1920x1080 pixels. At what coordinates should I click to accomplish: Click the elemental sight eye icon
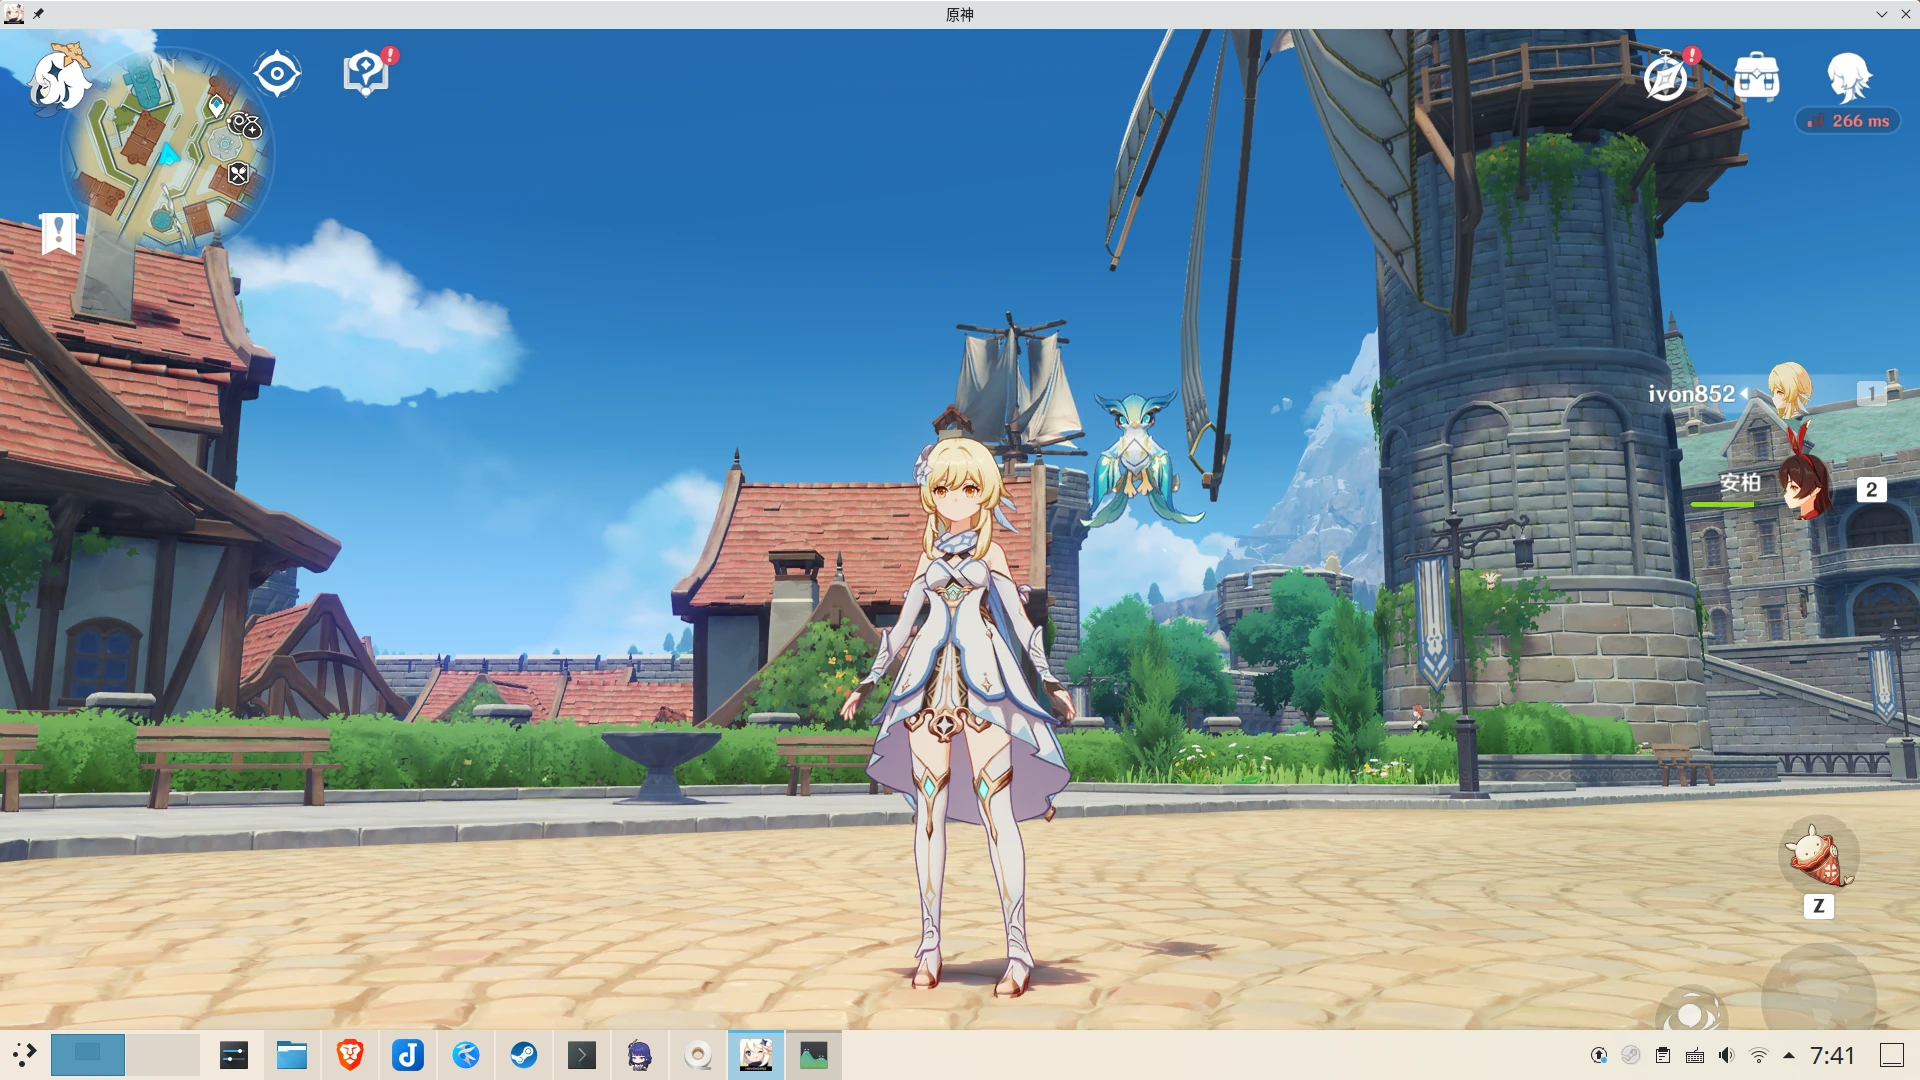(277, 74)
